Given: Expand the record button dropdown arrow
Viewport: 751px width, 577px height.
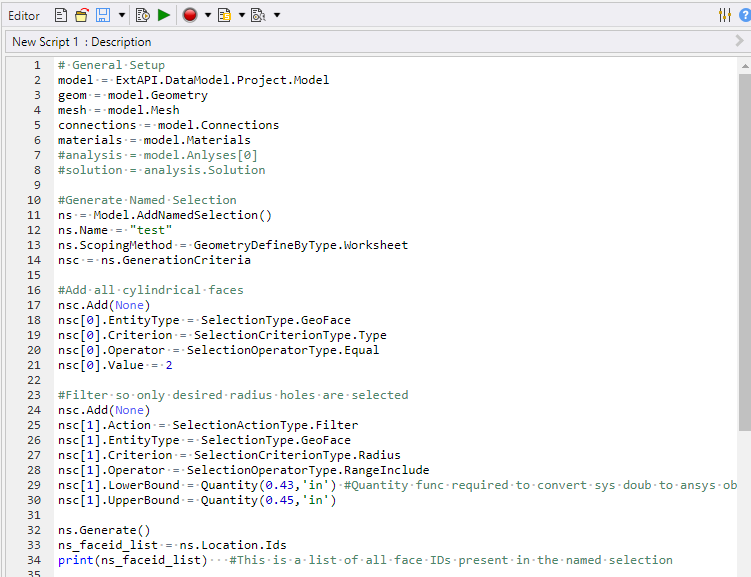Looking at the screenshot, I should click(208, 15).
